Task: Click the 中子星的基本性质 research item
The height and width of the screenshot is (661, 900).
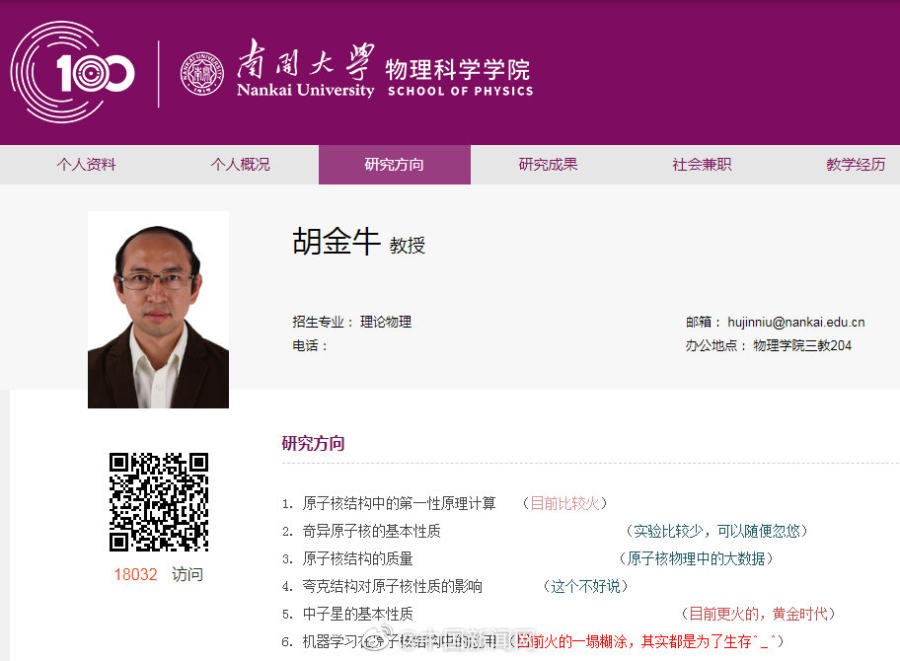Action: coord(357,614)
